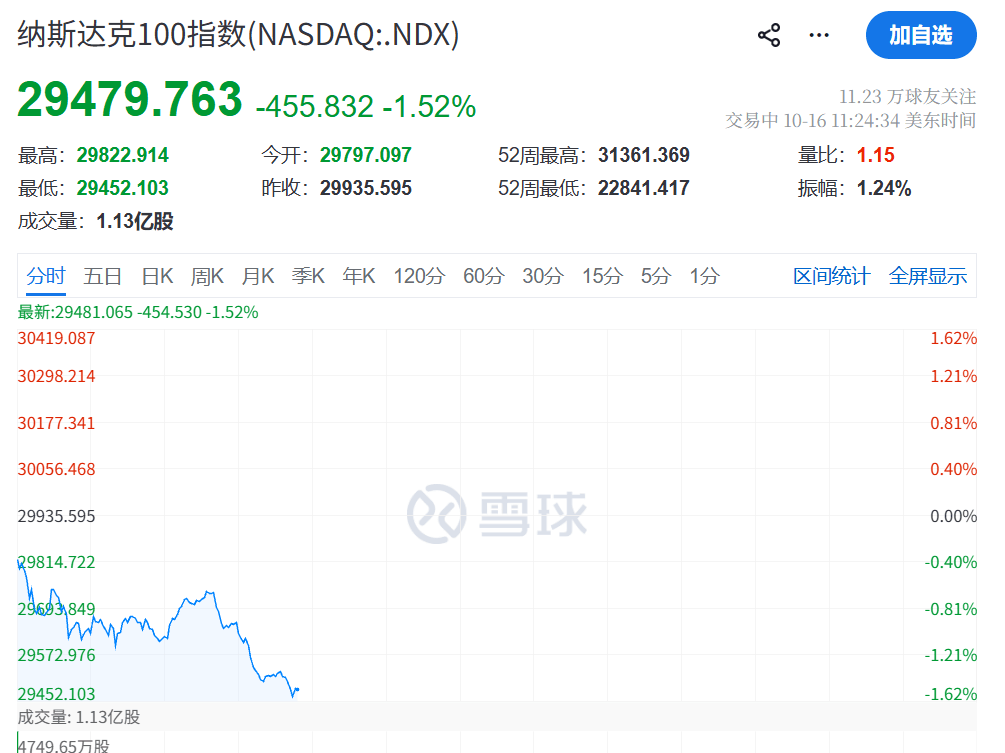Click the -1.21% right axis label

tap(951, 655)
